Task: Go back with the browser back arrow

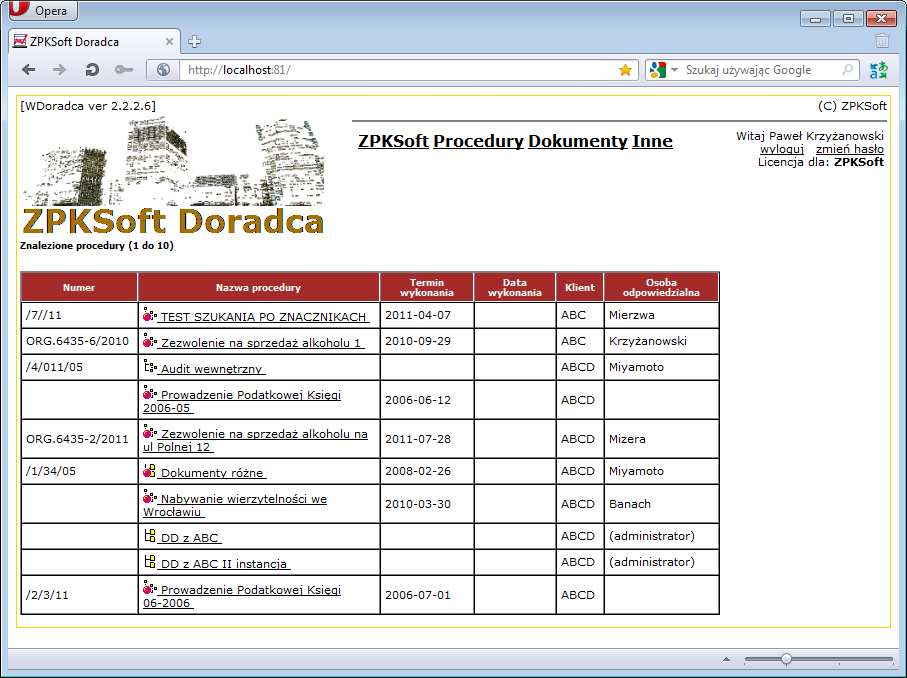Action: click(28, 70)
